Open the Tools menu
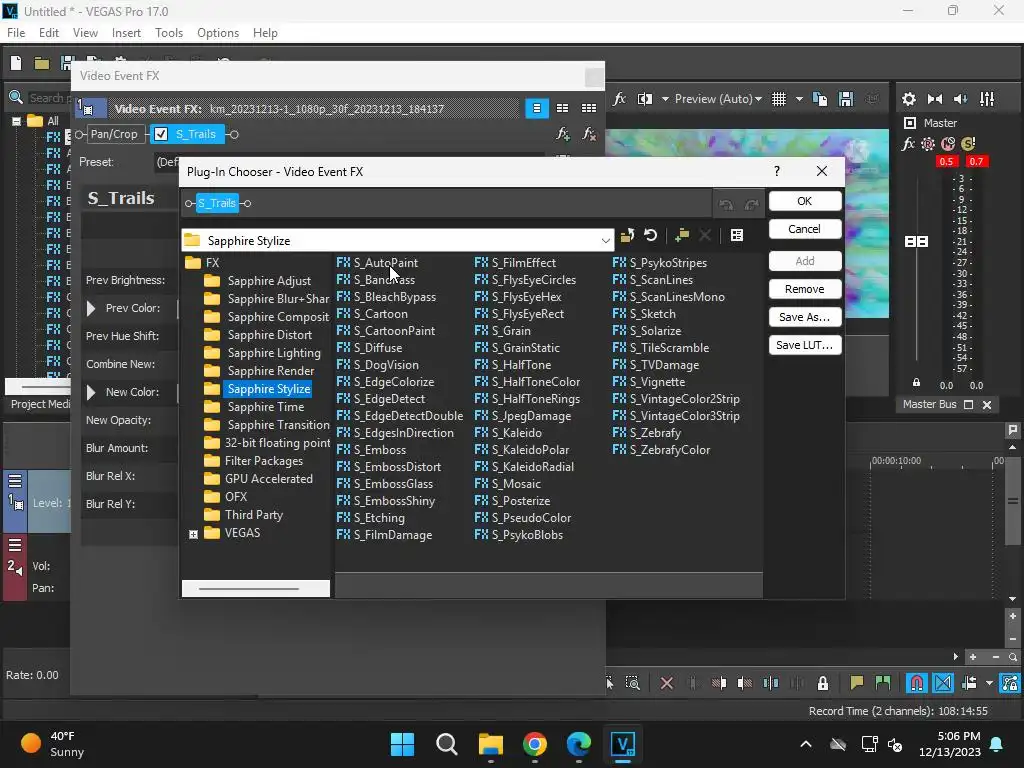 (168, 33)
